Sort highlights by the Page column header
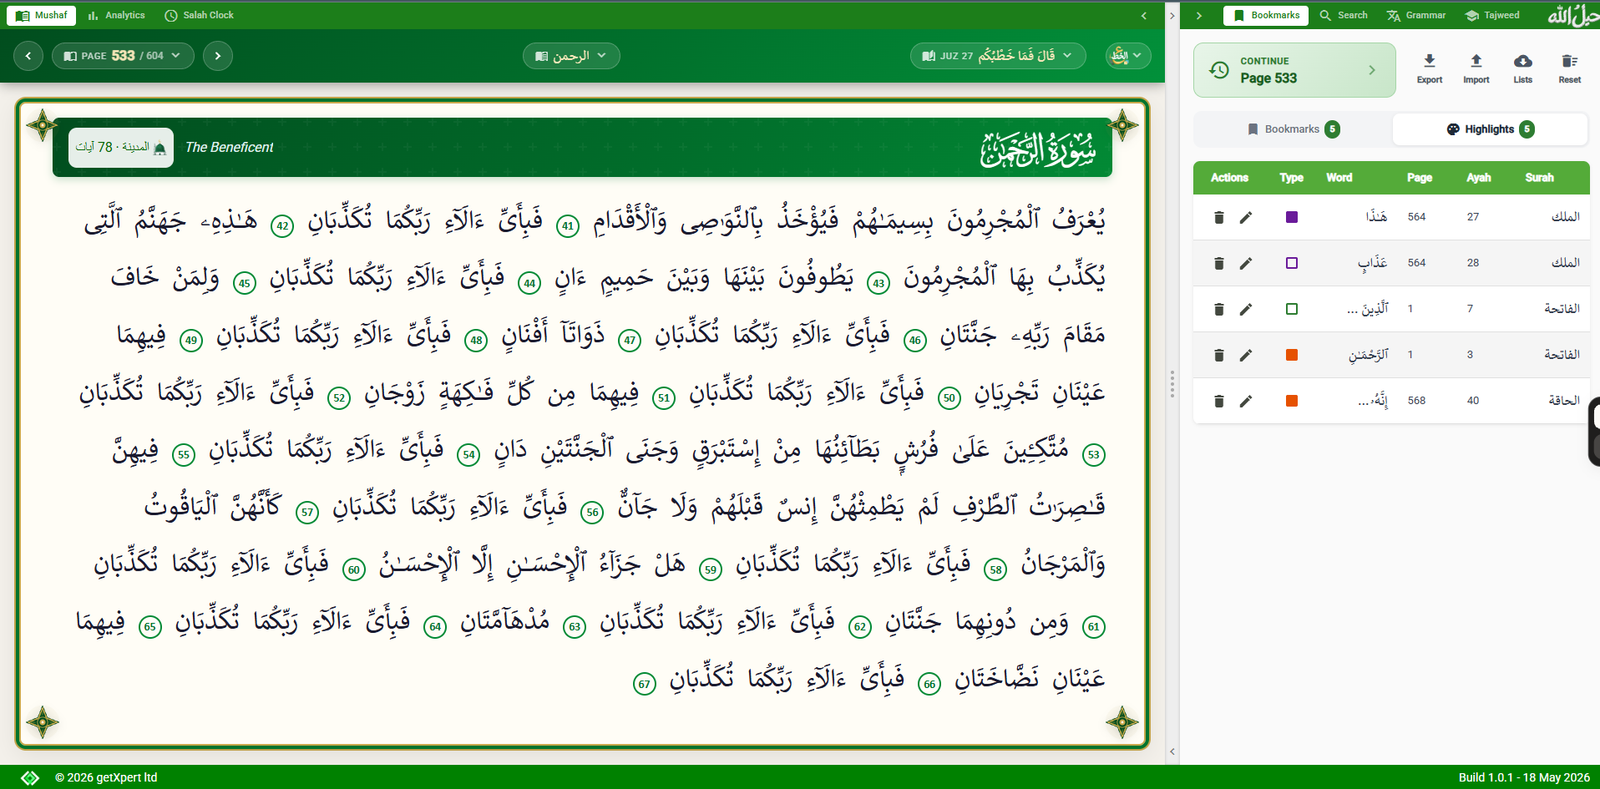 coord(1419,178)
